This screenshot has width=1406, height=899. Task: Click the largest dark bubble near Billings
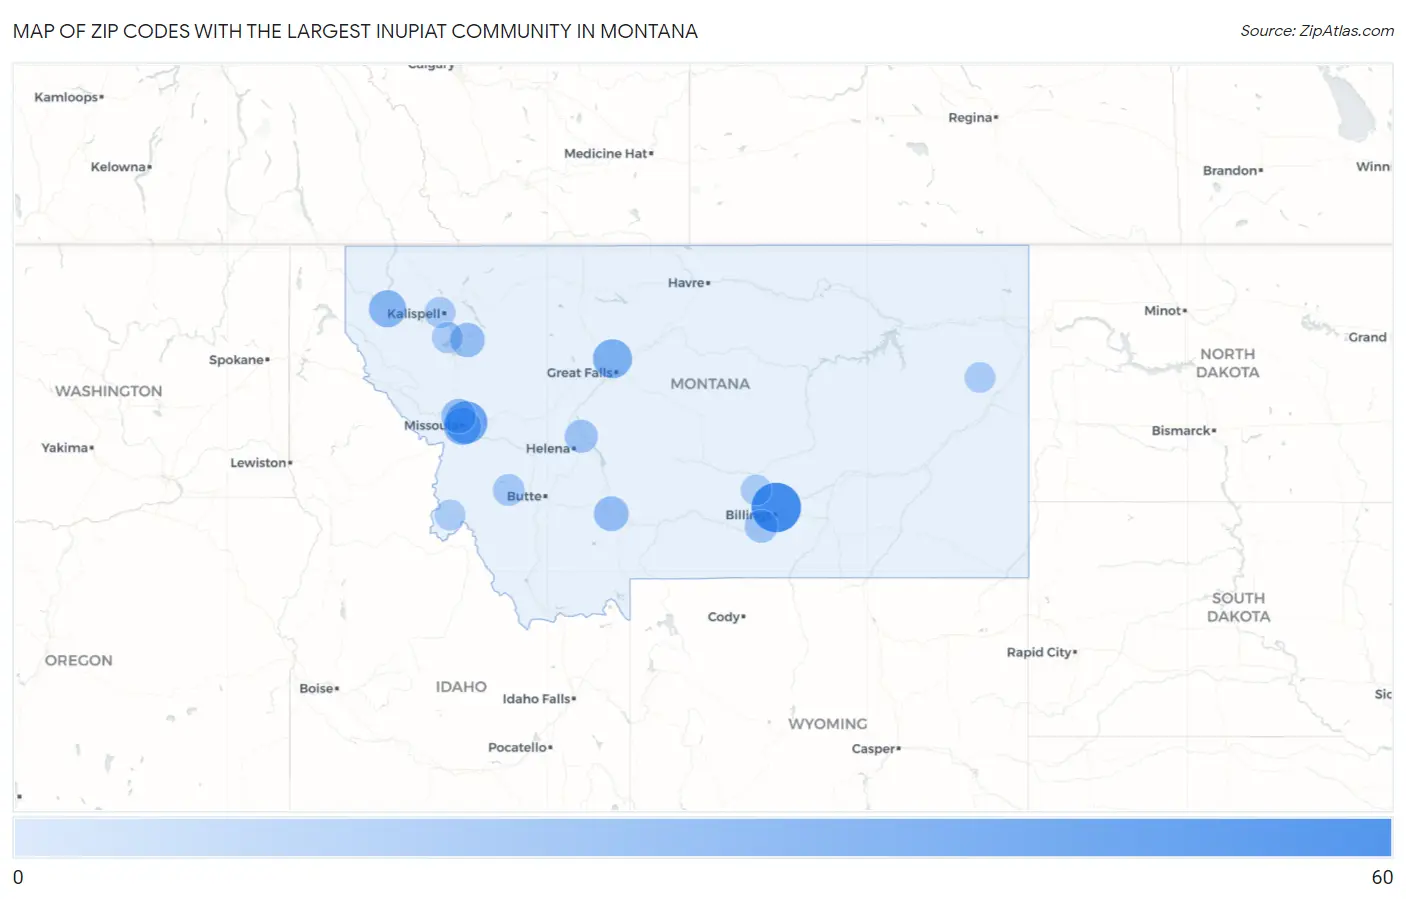click(x=776, y=506)
